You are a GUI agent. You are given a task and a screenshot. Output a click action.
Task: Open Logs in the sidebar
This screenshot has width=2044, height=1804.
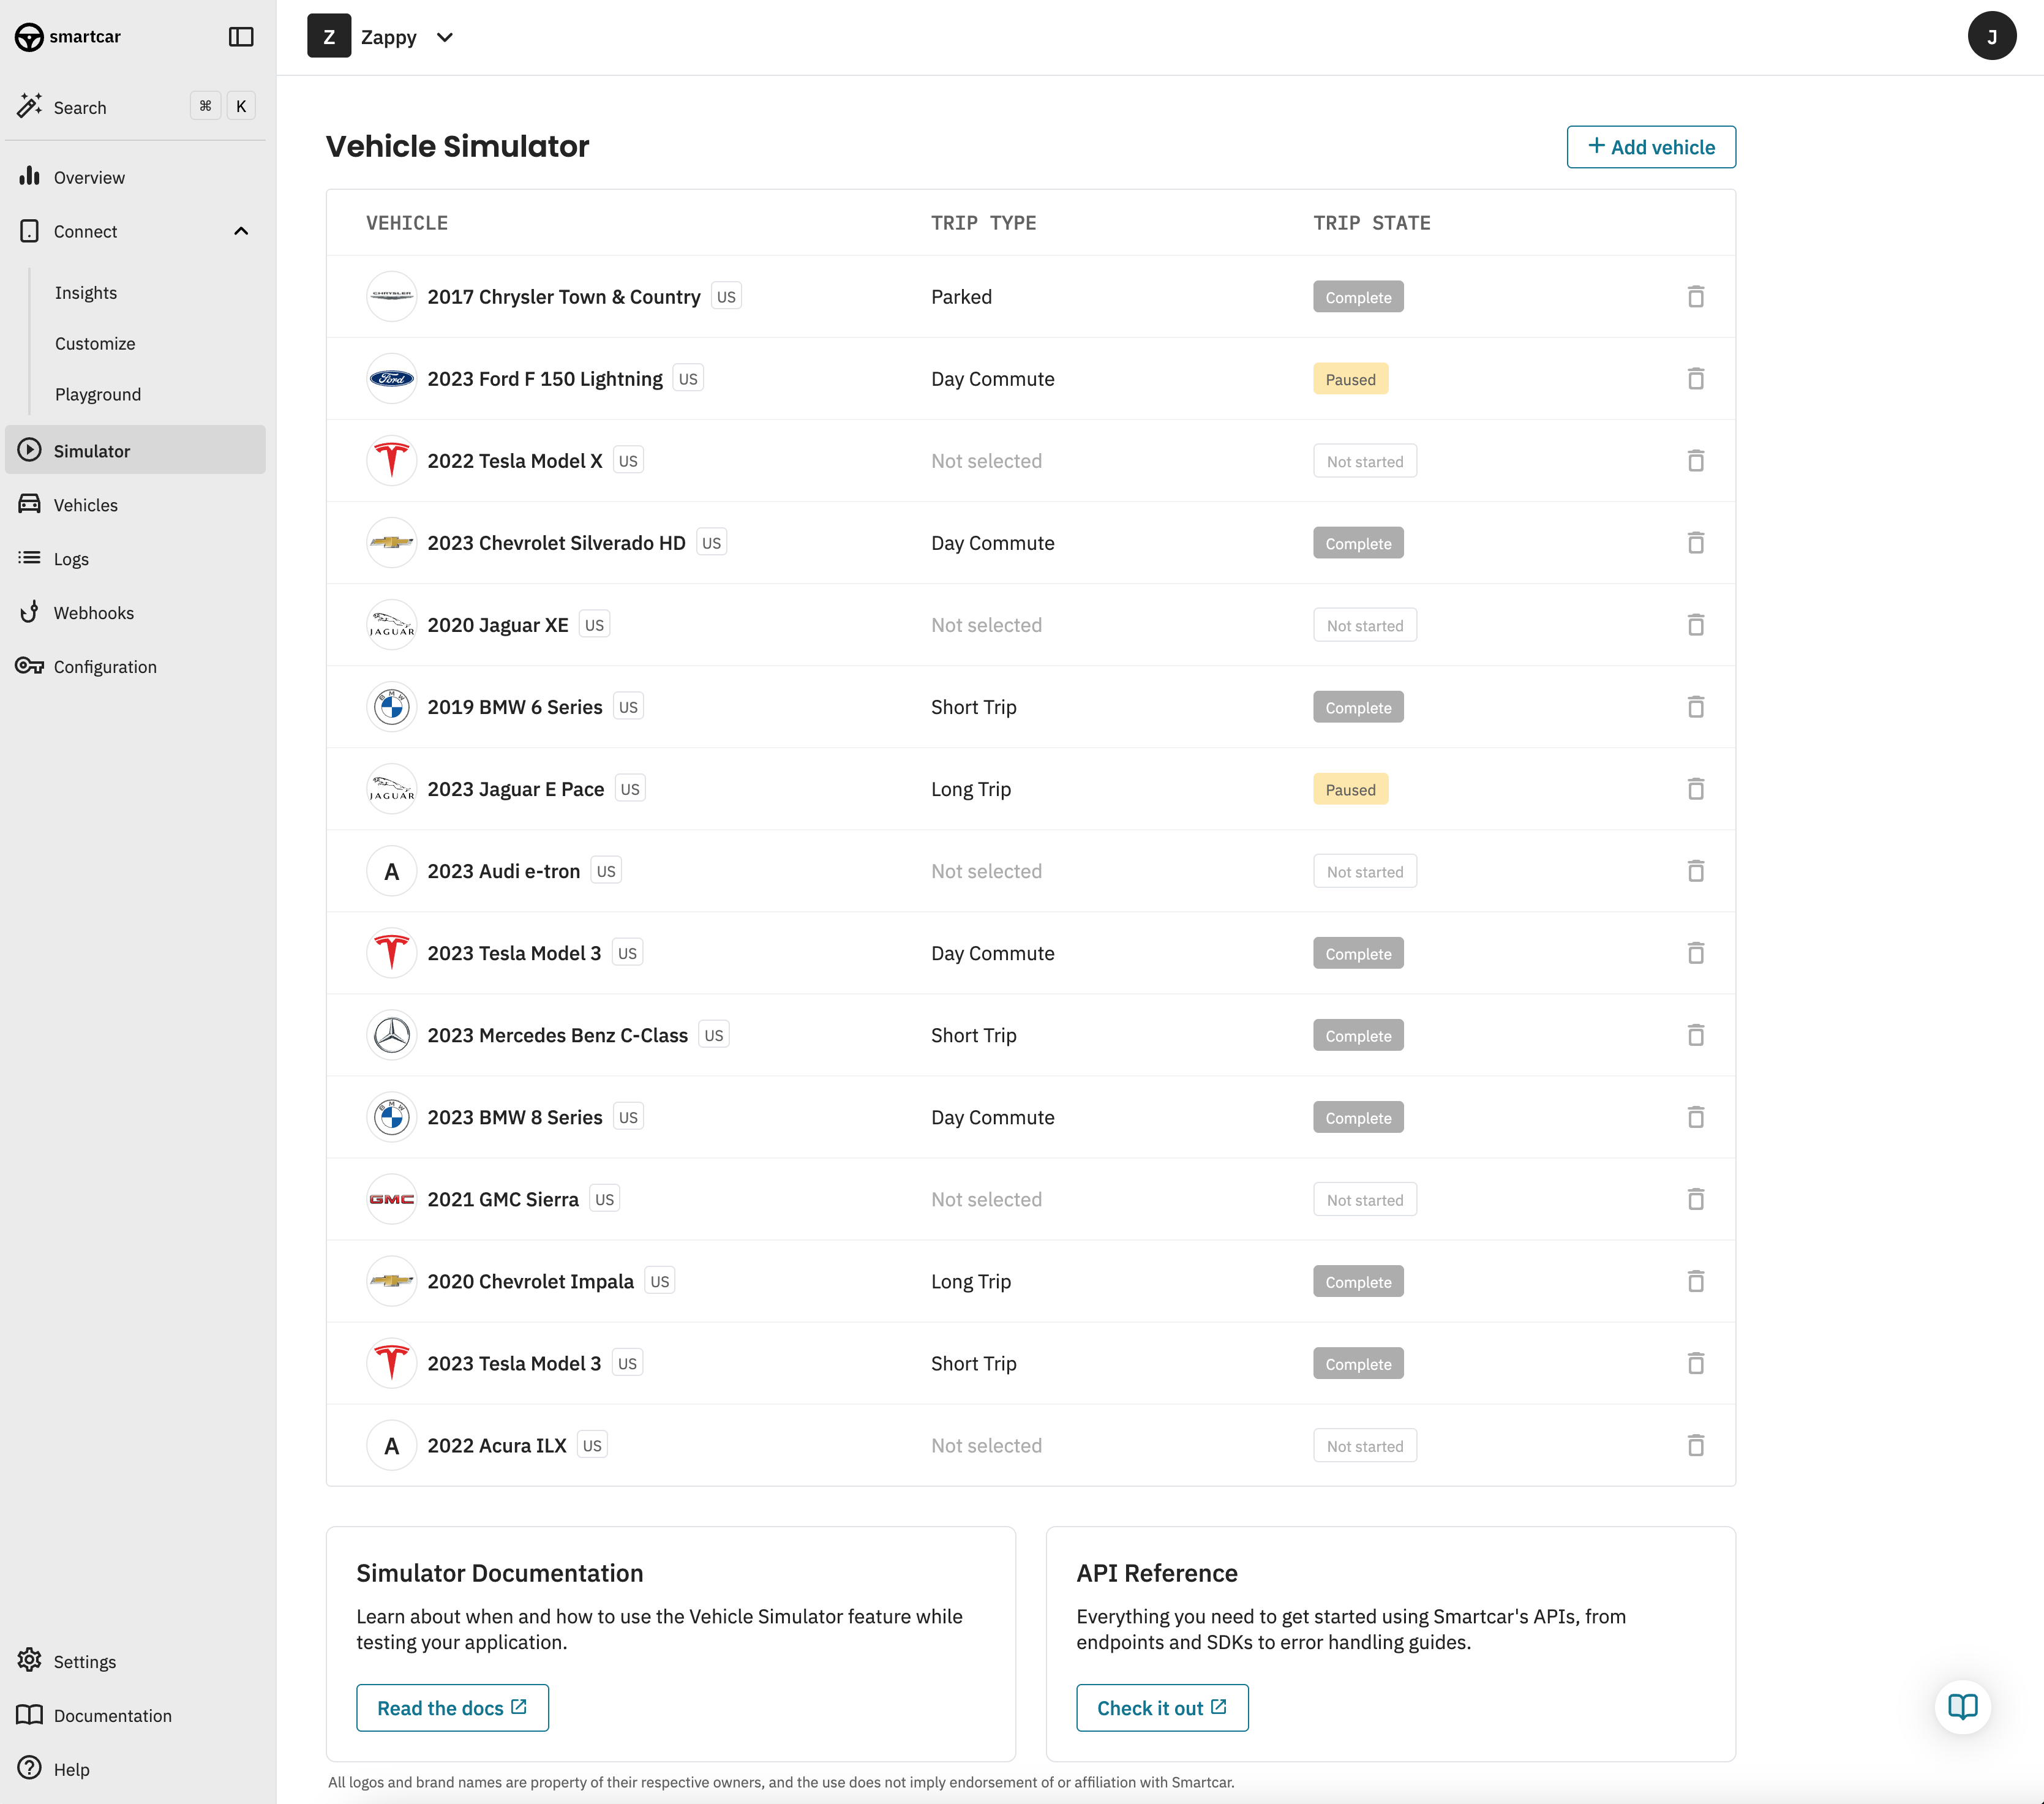135,559
